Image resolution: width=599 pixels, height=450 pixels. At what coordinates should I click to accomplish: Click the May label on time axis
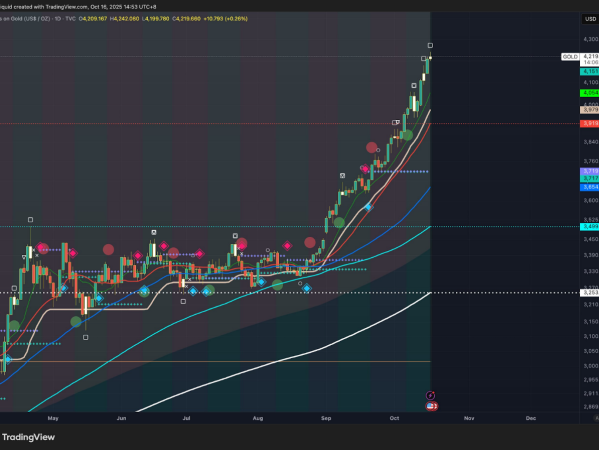[53, 418]
